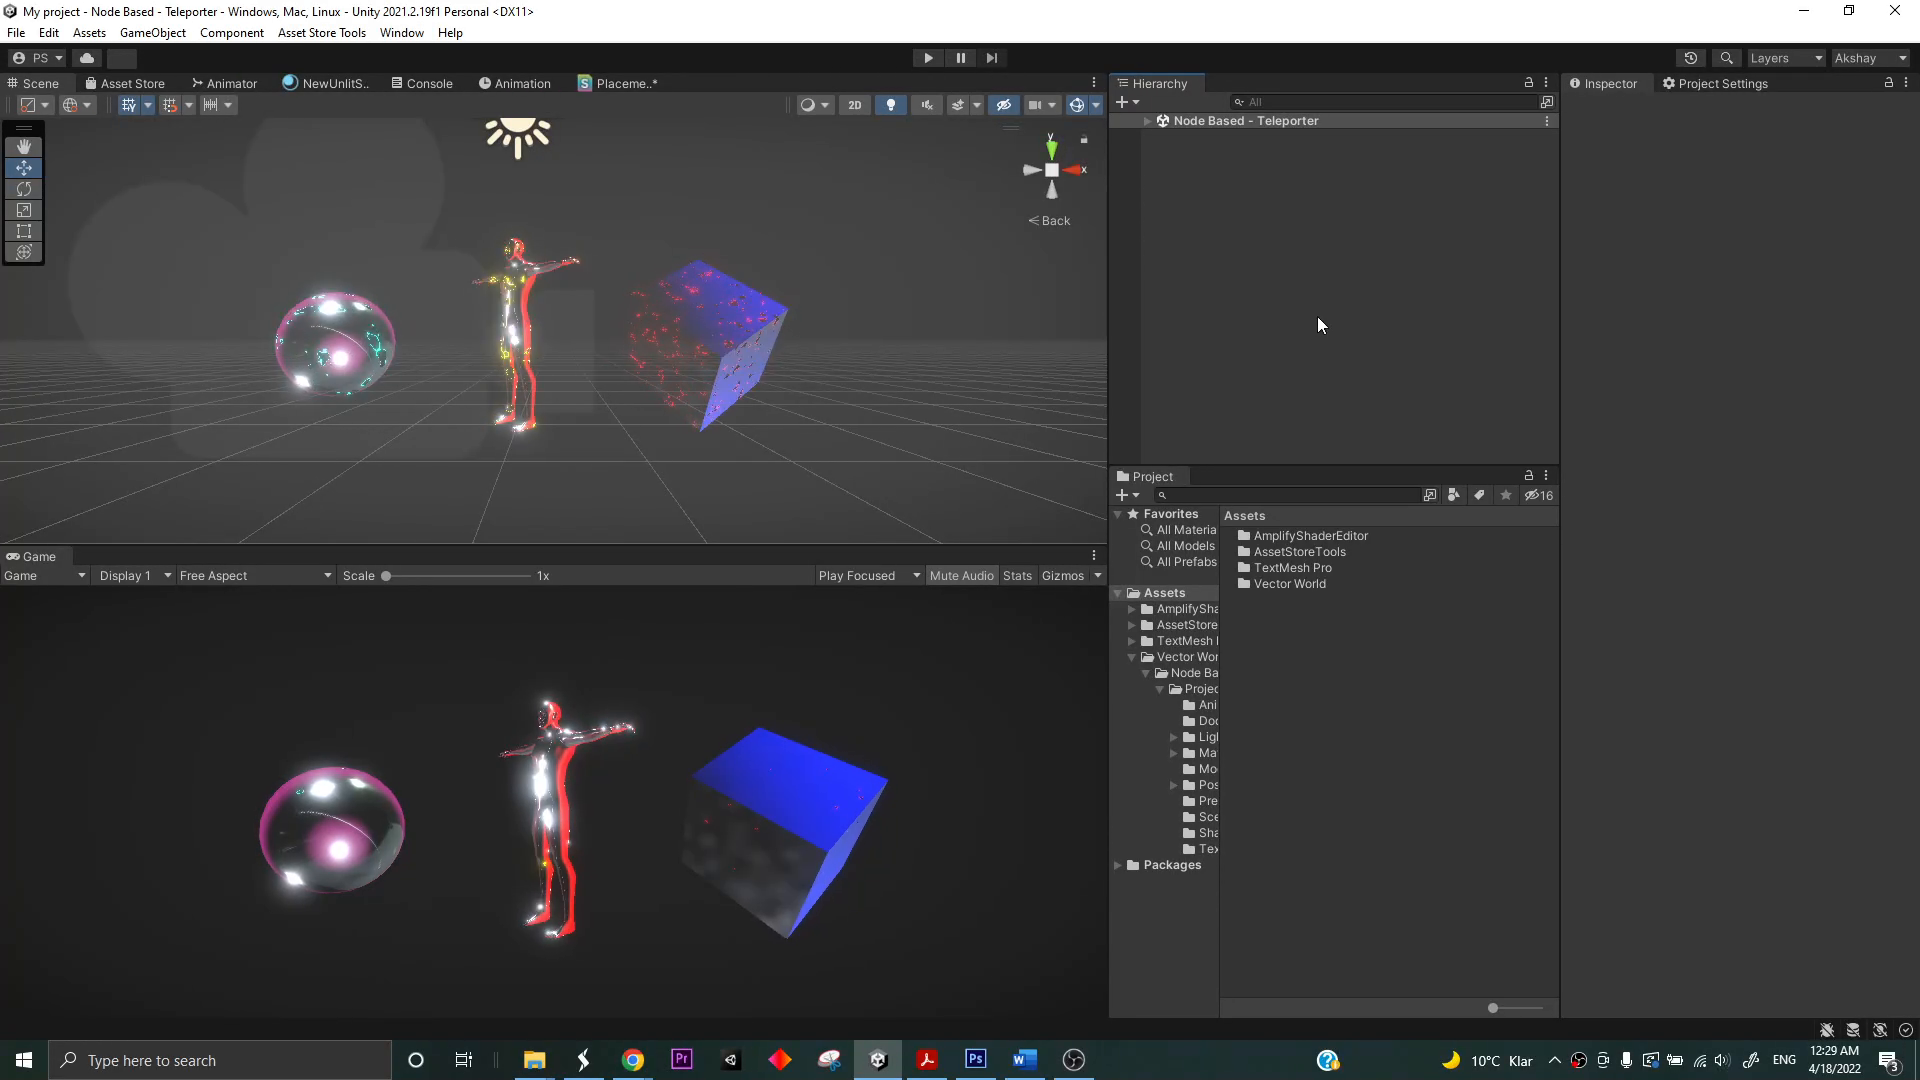Viewport: 1920px width, 1080px height.
Task: Lock the Project panel
Action: [x=1528, y=476]
